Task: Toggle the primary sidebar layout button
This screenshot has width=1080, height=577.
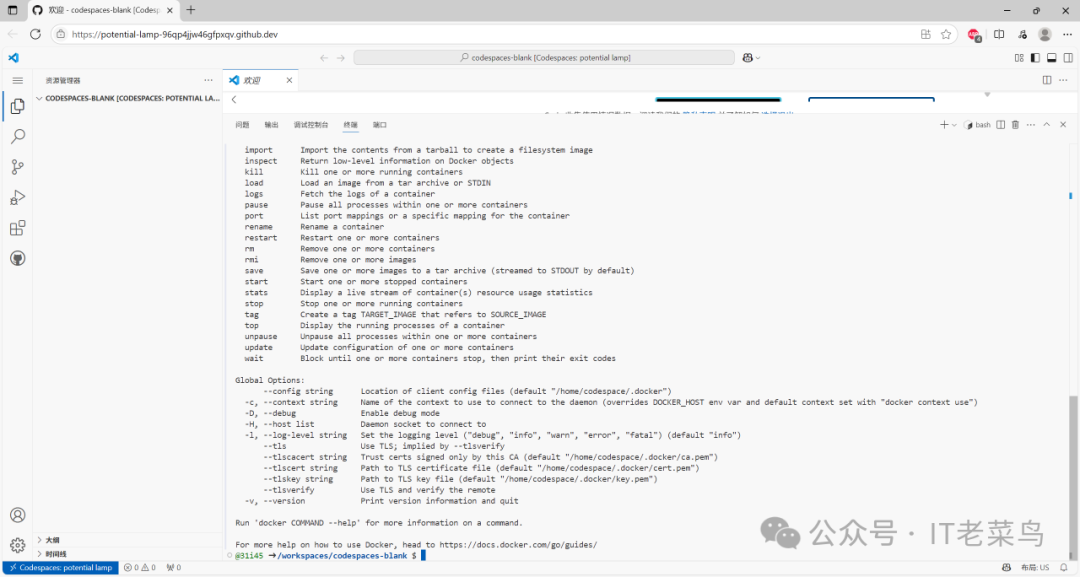Action: tap(1035, 58)
